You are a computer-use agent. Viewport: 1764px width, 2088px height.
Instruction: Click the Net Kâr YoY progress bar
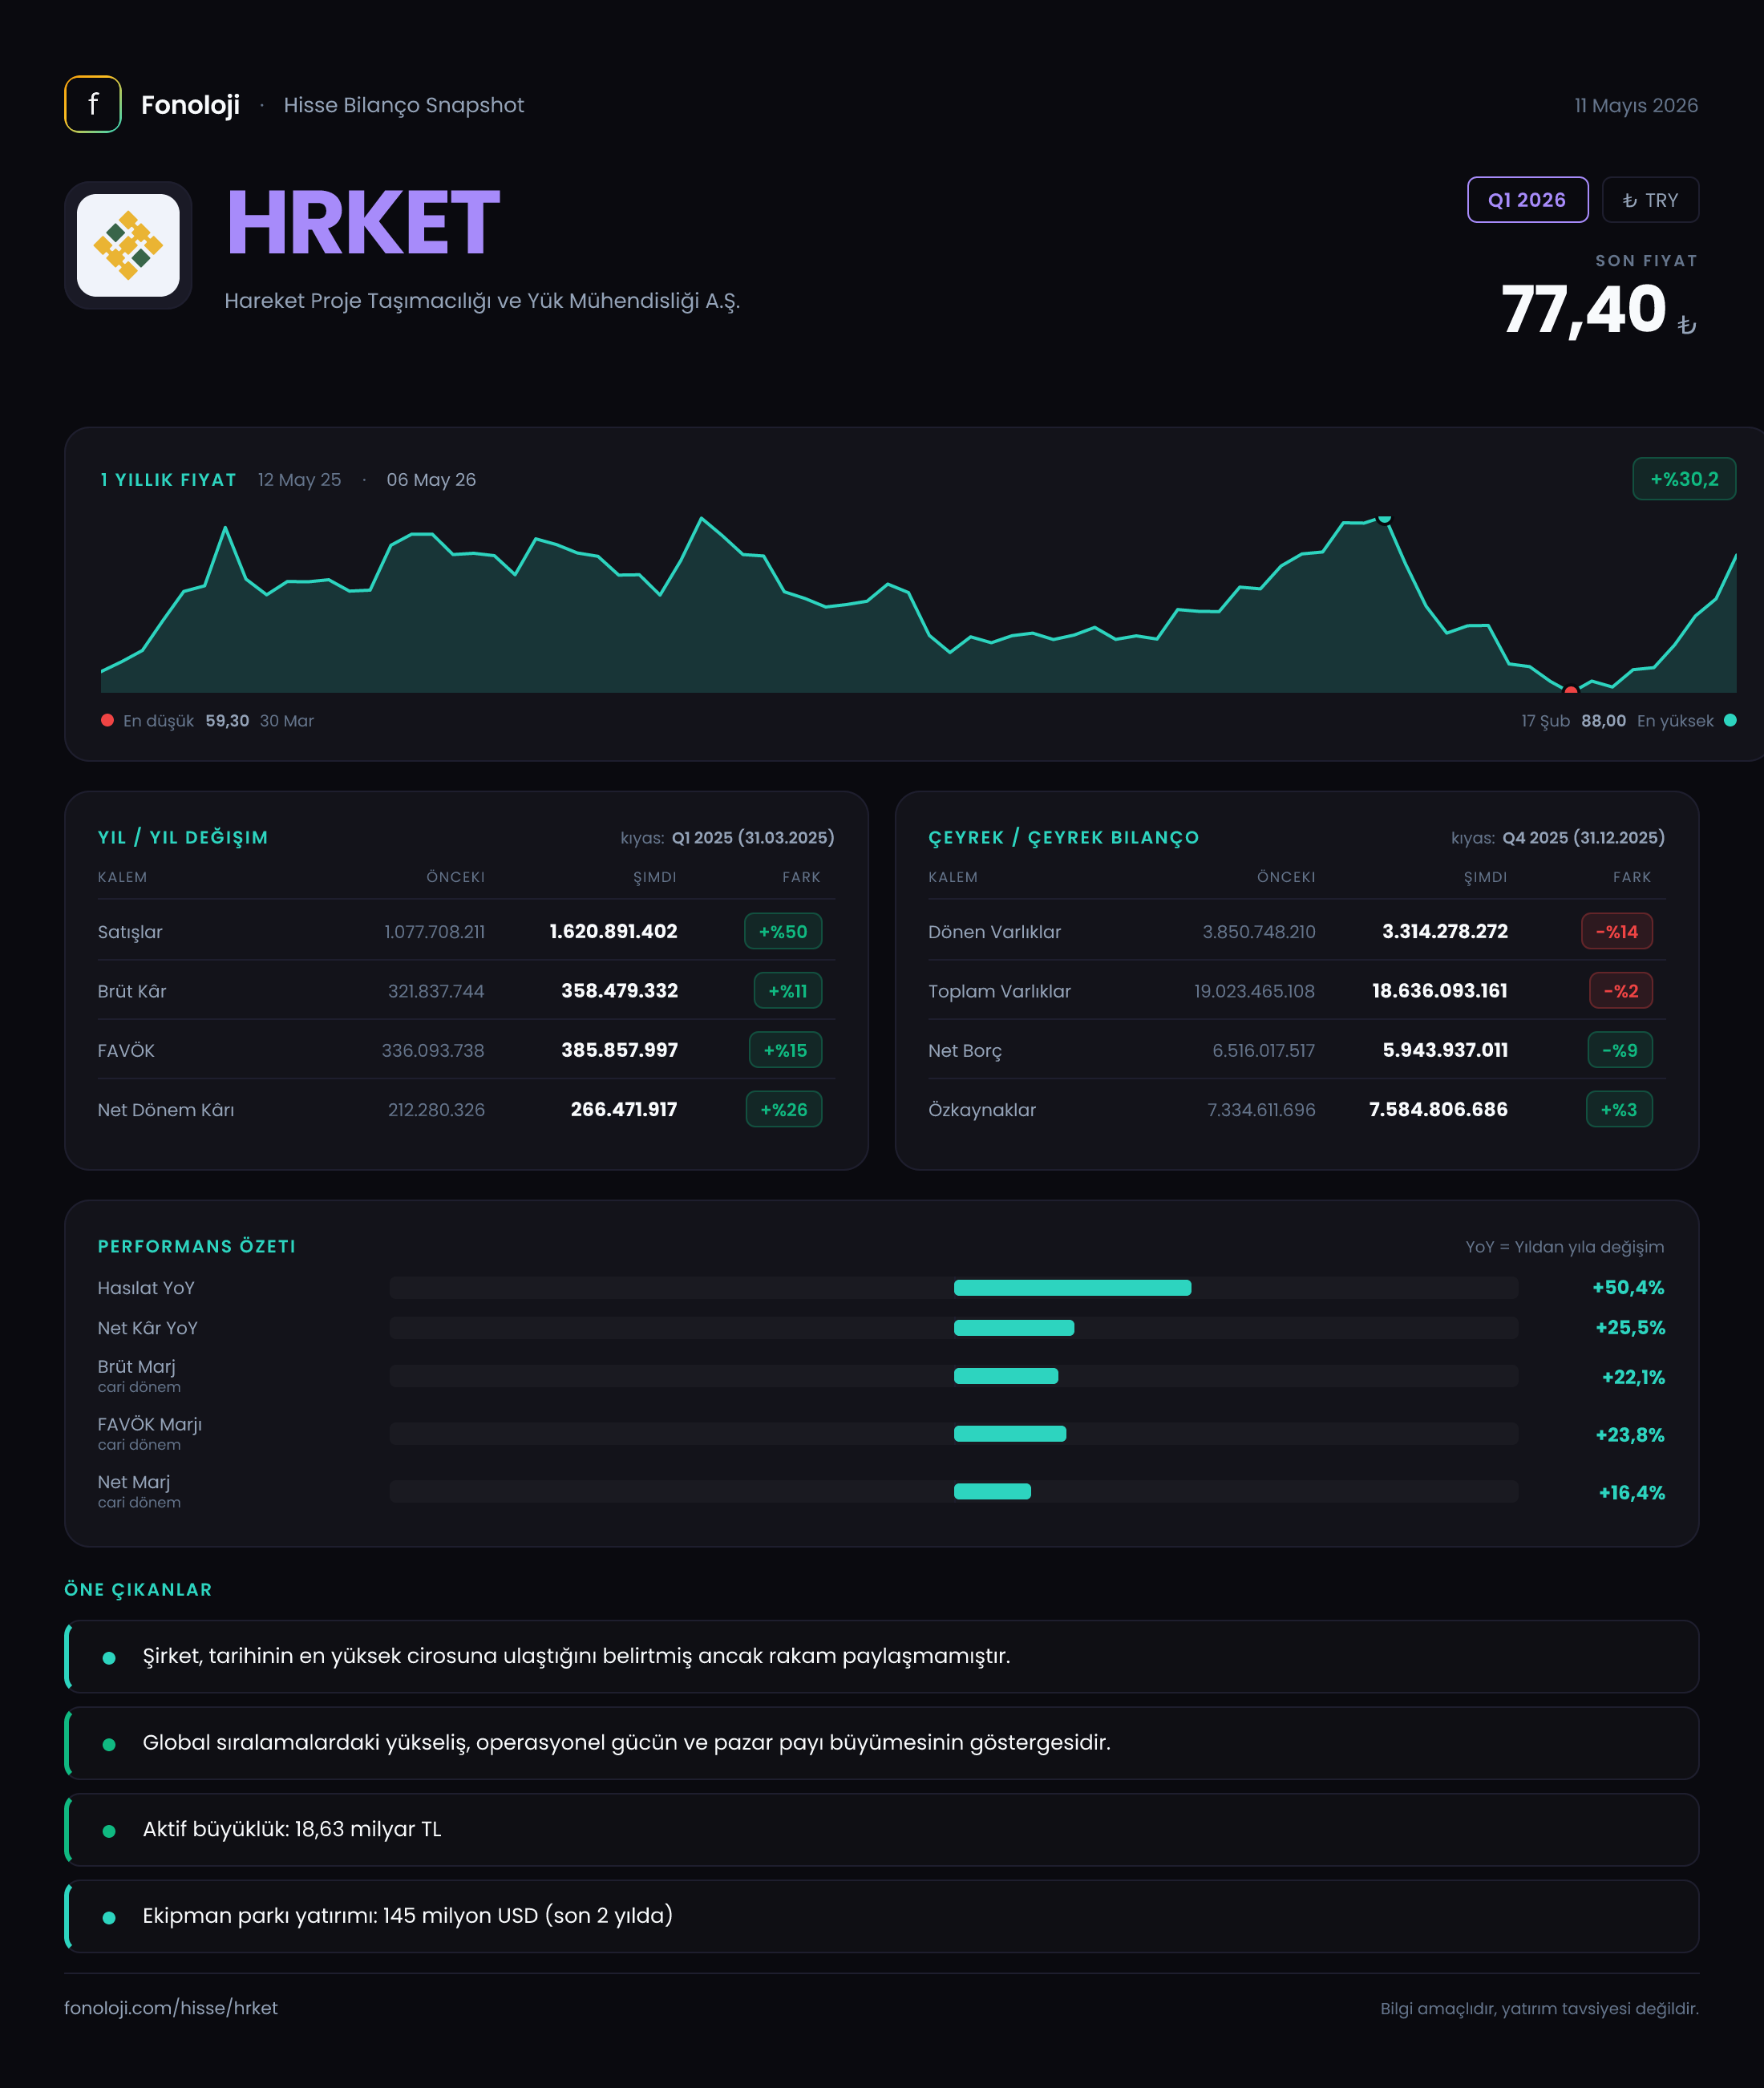pos(954,1328)
